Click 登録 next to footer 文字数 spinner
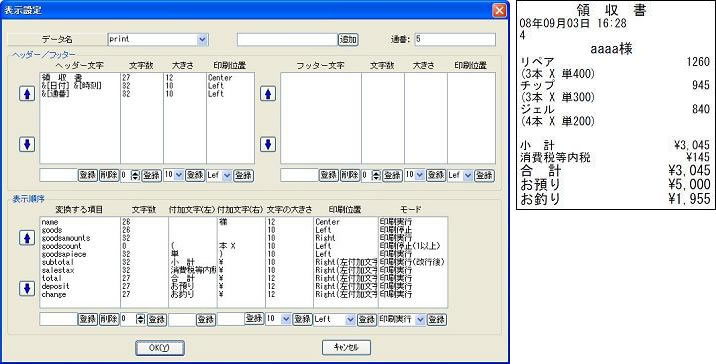This screenshot has height=364, width=716. coord(392,175)
